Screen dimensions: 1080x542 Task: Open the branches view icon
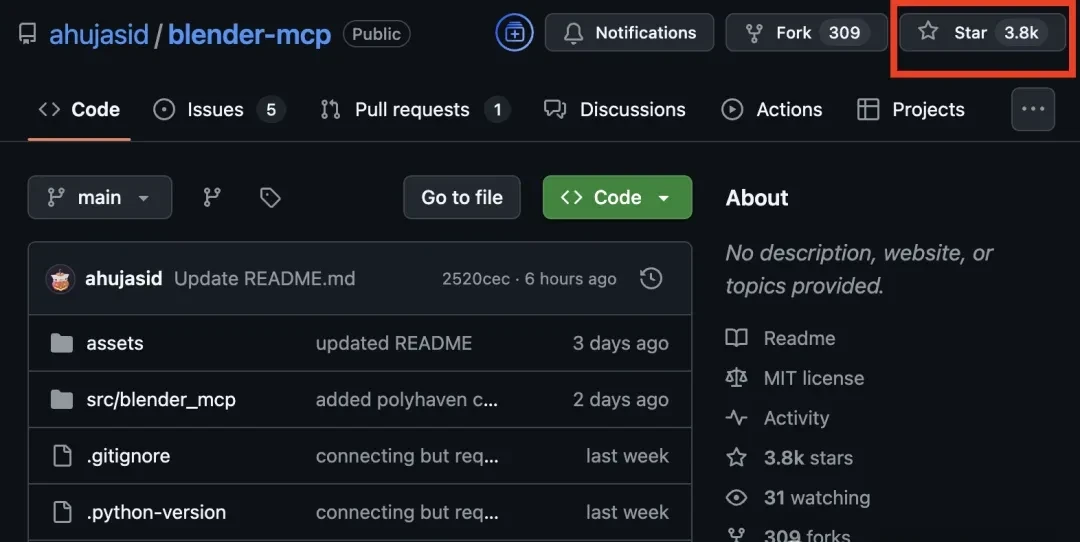(x=212, y=198)
